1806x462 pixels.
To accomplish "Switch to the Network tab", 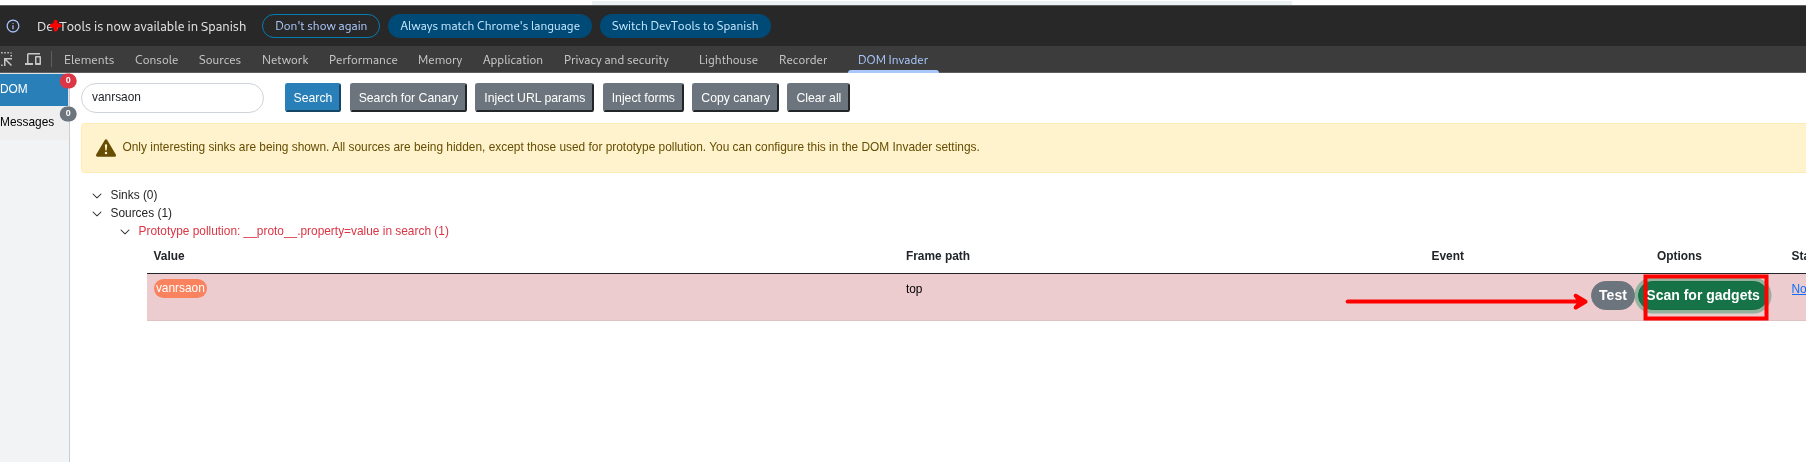I will (285, 60).
